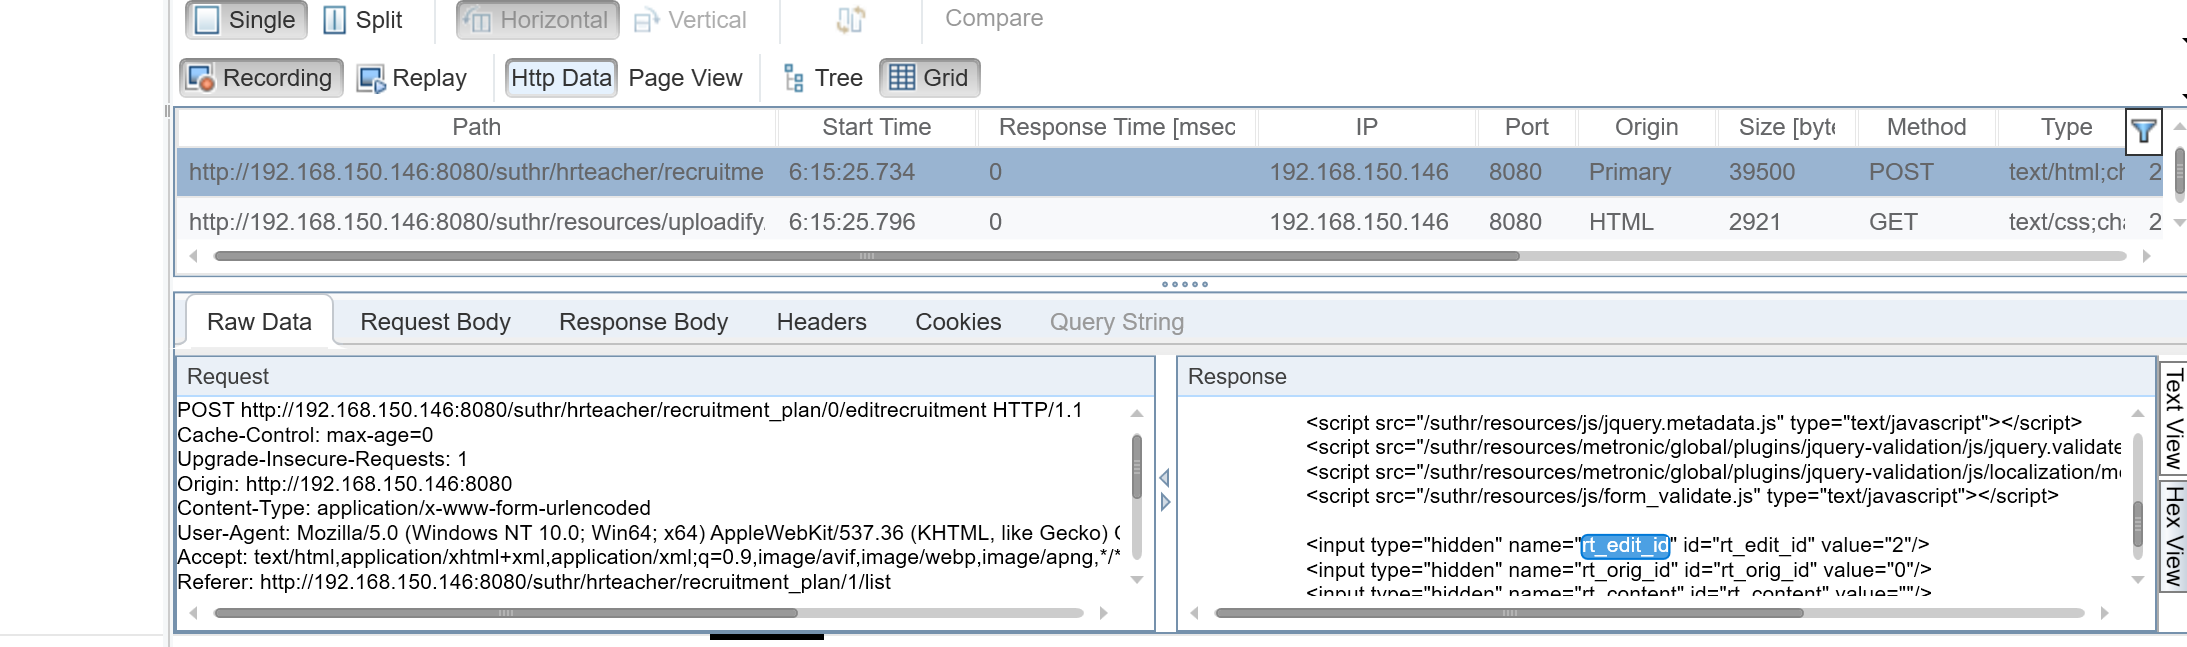The width and height of the screenshot is (2187, 647).
Task: Click grid horizontal scrollbar thumb
Action: pos(867,256)
